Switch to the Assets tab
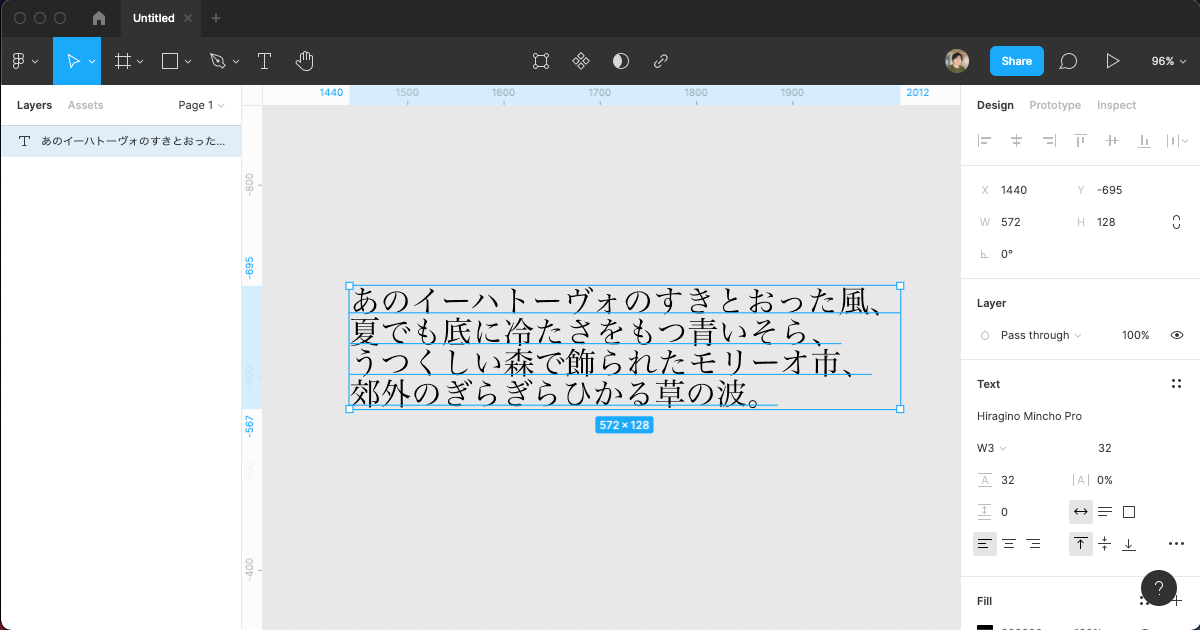Viewport: 1200px width, 630px height. 85,105
